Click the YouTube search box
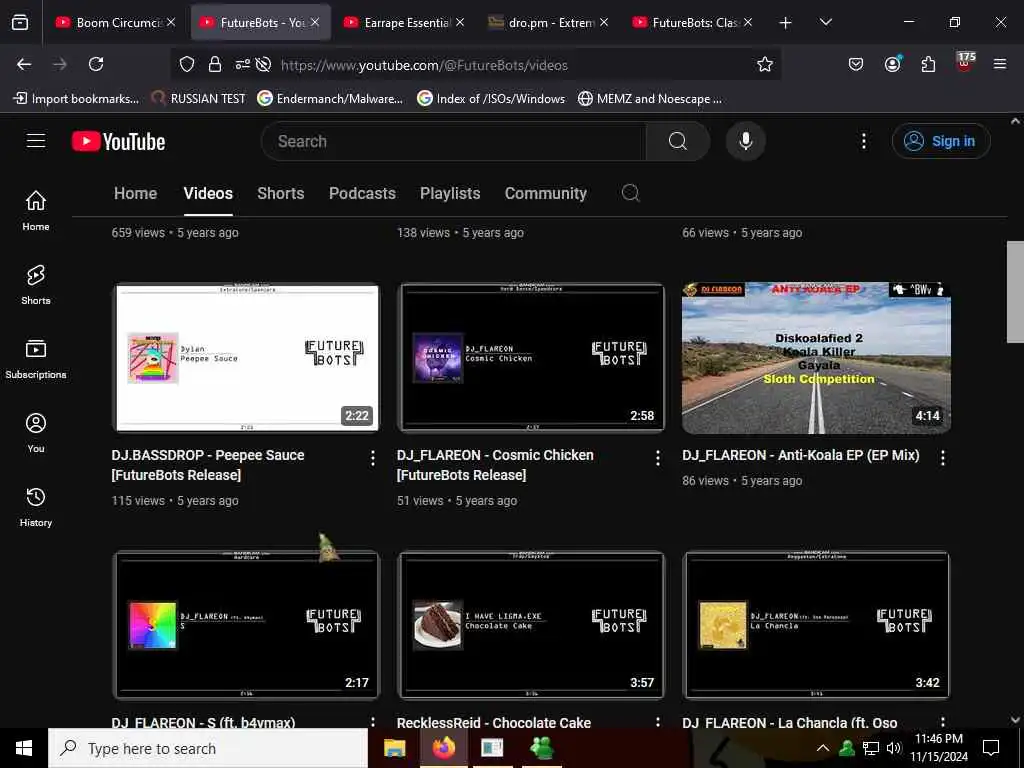 point(453,141)
